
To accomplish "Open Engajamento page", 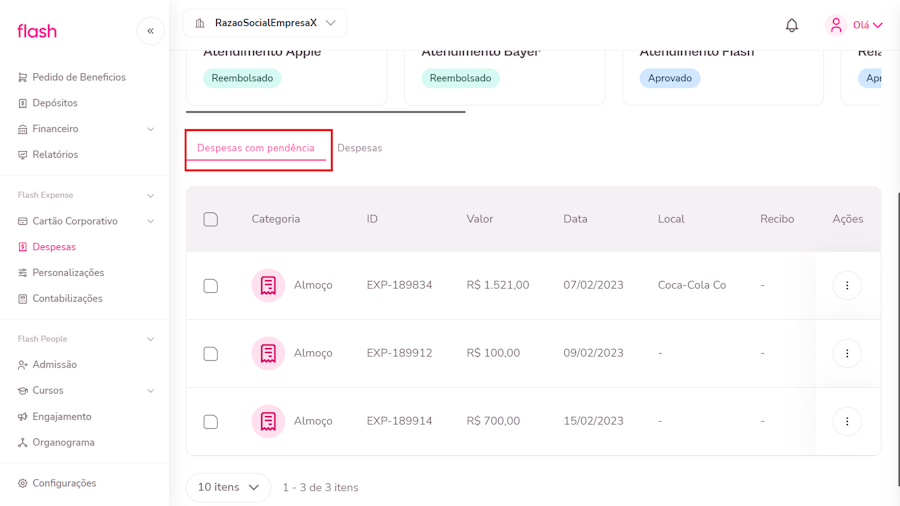I will click(61, 417).
